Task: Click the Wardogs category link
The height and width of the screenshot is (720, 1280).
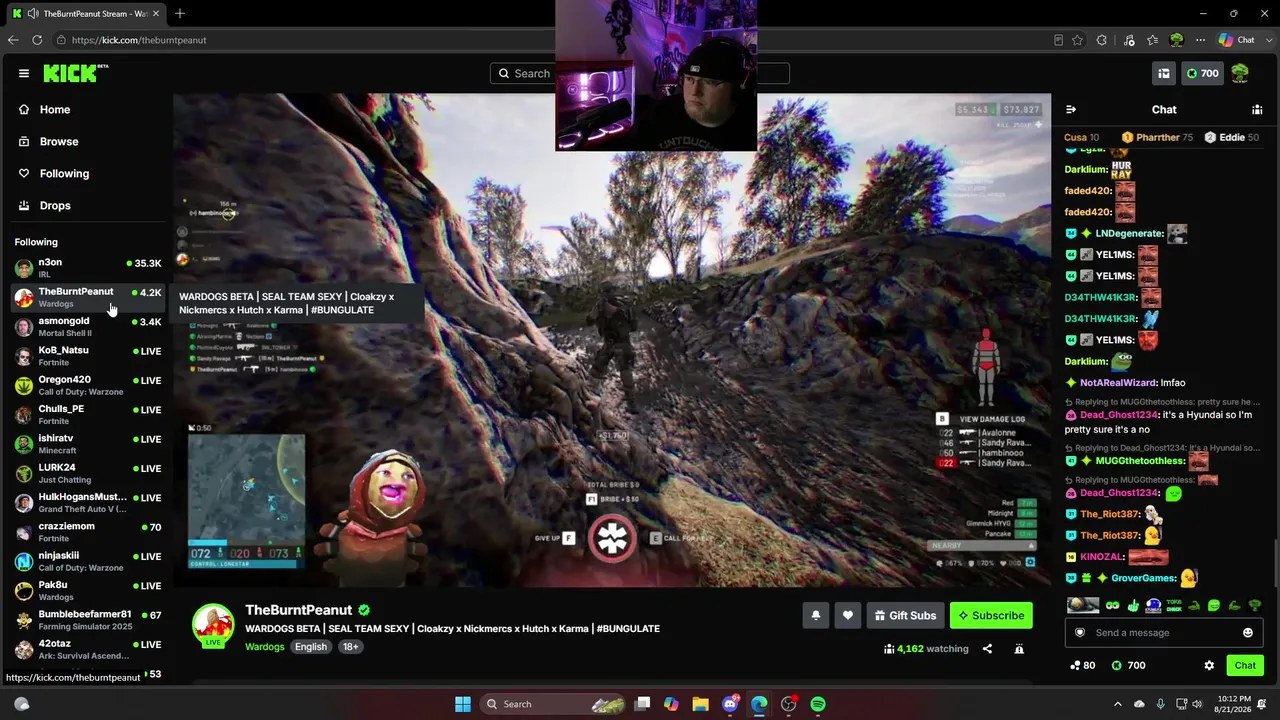Action: (265, 647)
